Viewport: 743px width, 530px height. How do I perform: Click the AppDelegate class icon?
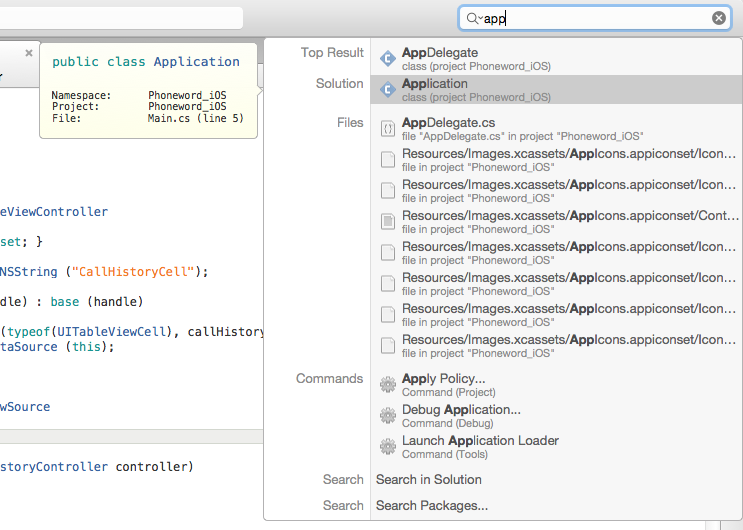[x=388, y=59]
